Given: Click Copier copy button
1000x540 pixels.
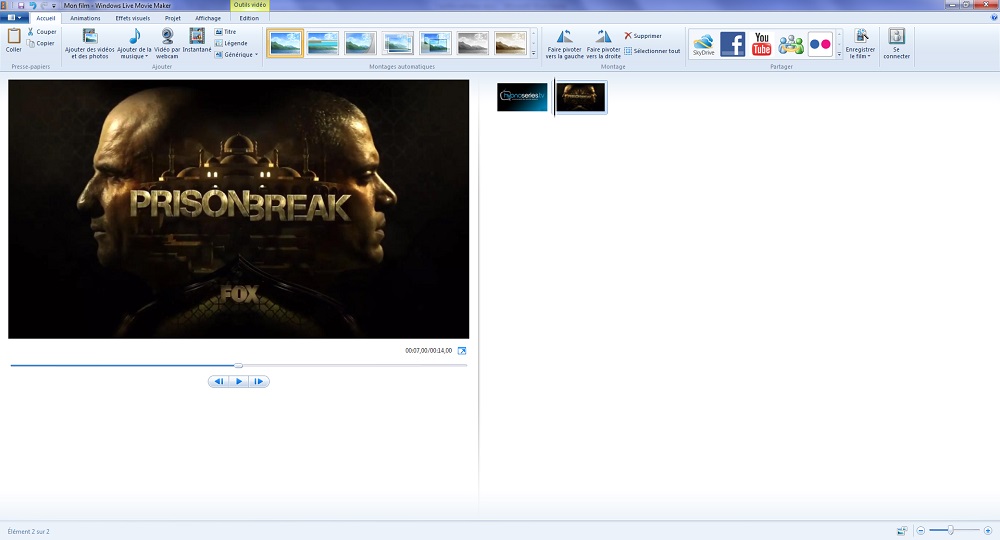Looking at the screenshot, I should [x=42, y=43].
